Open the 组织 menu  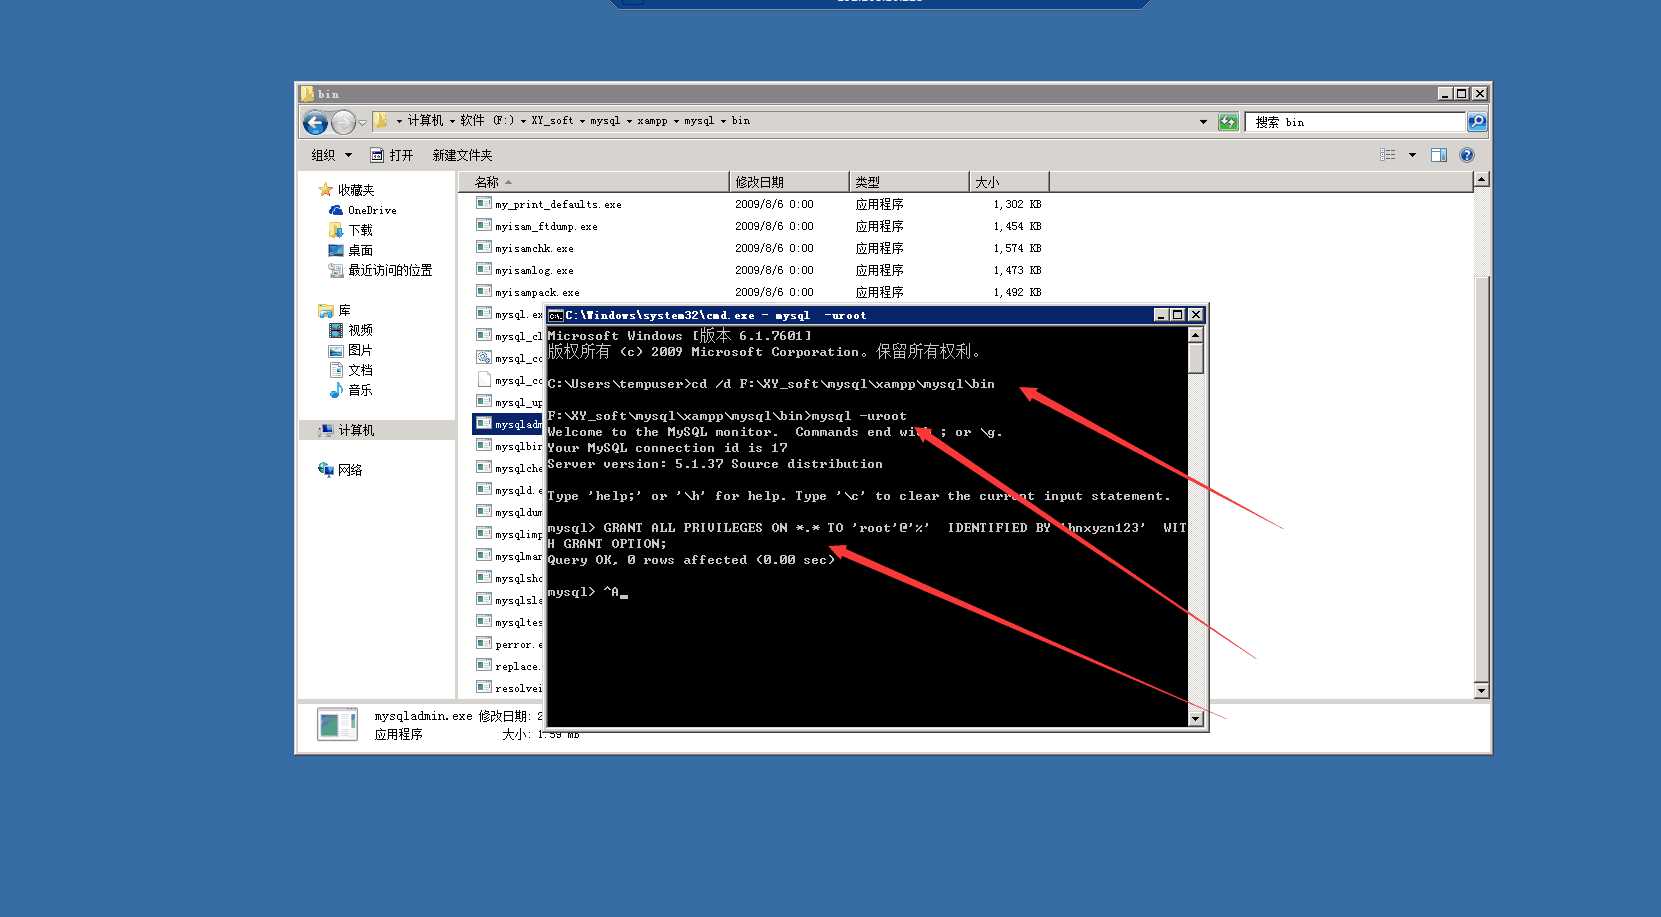(x=332, y=155)
